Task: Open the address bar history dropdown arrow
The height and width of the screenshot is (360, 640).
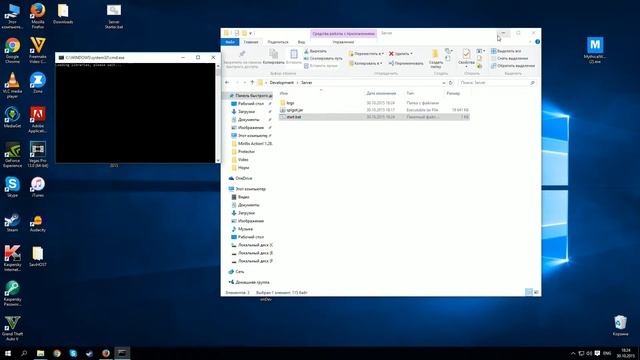Action: pyautogui.click(x=444, y=83)
